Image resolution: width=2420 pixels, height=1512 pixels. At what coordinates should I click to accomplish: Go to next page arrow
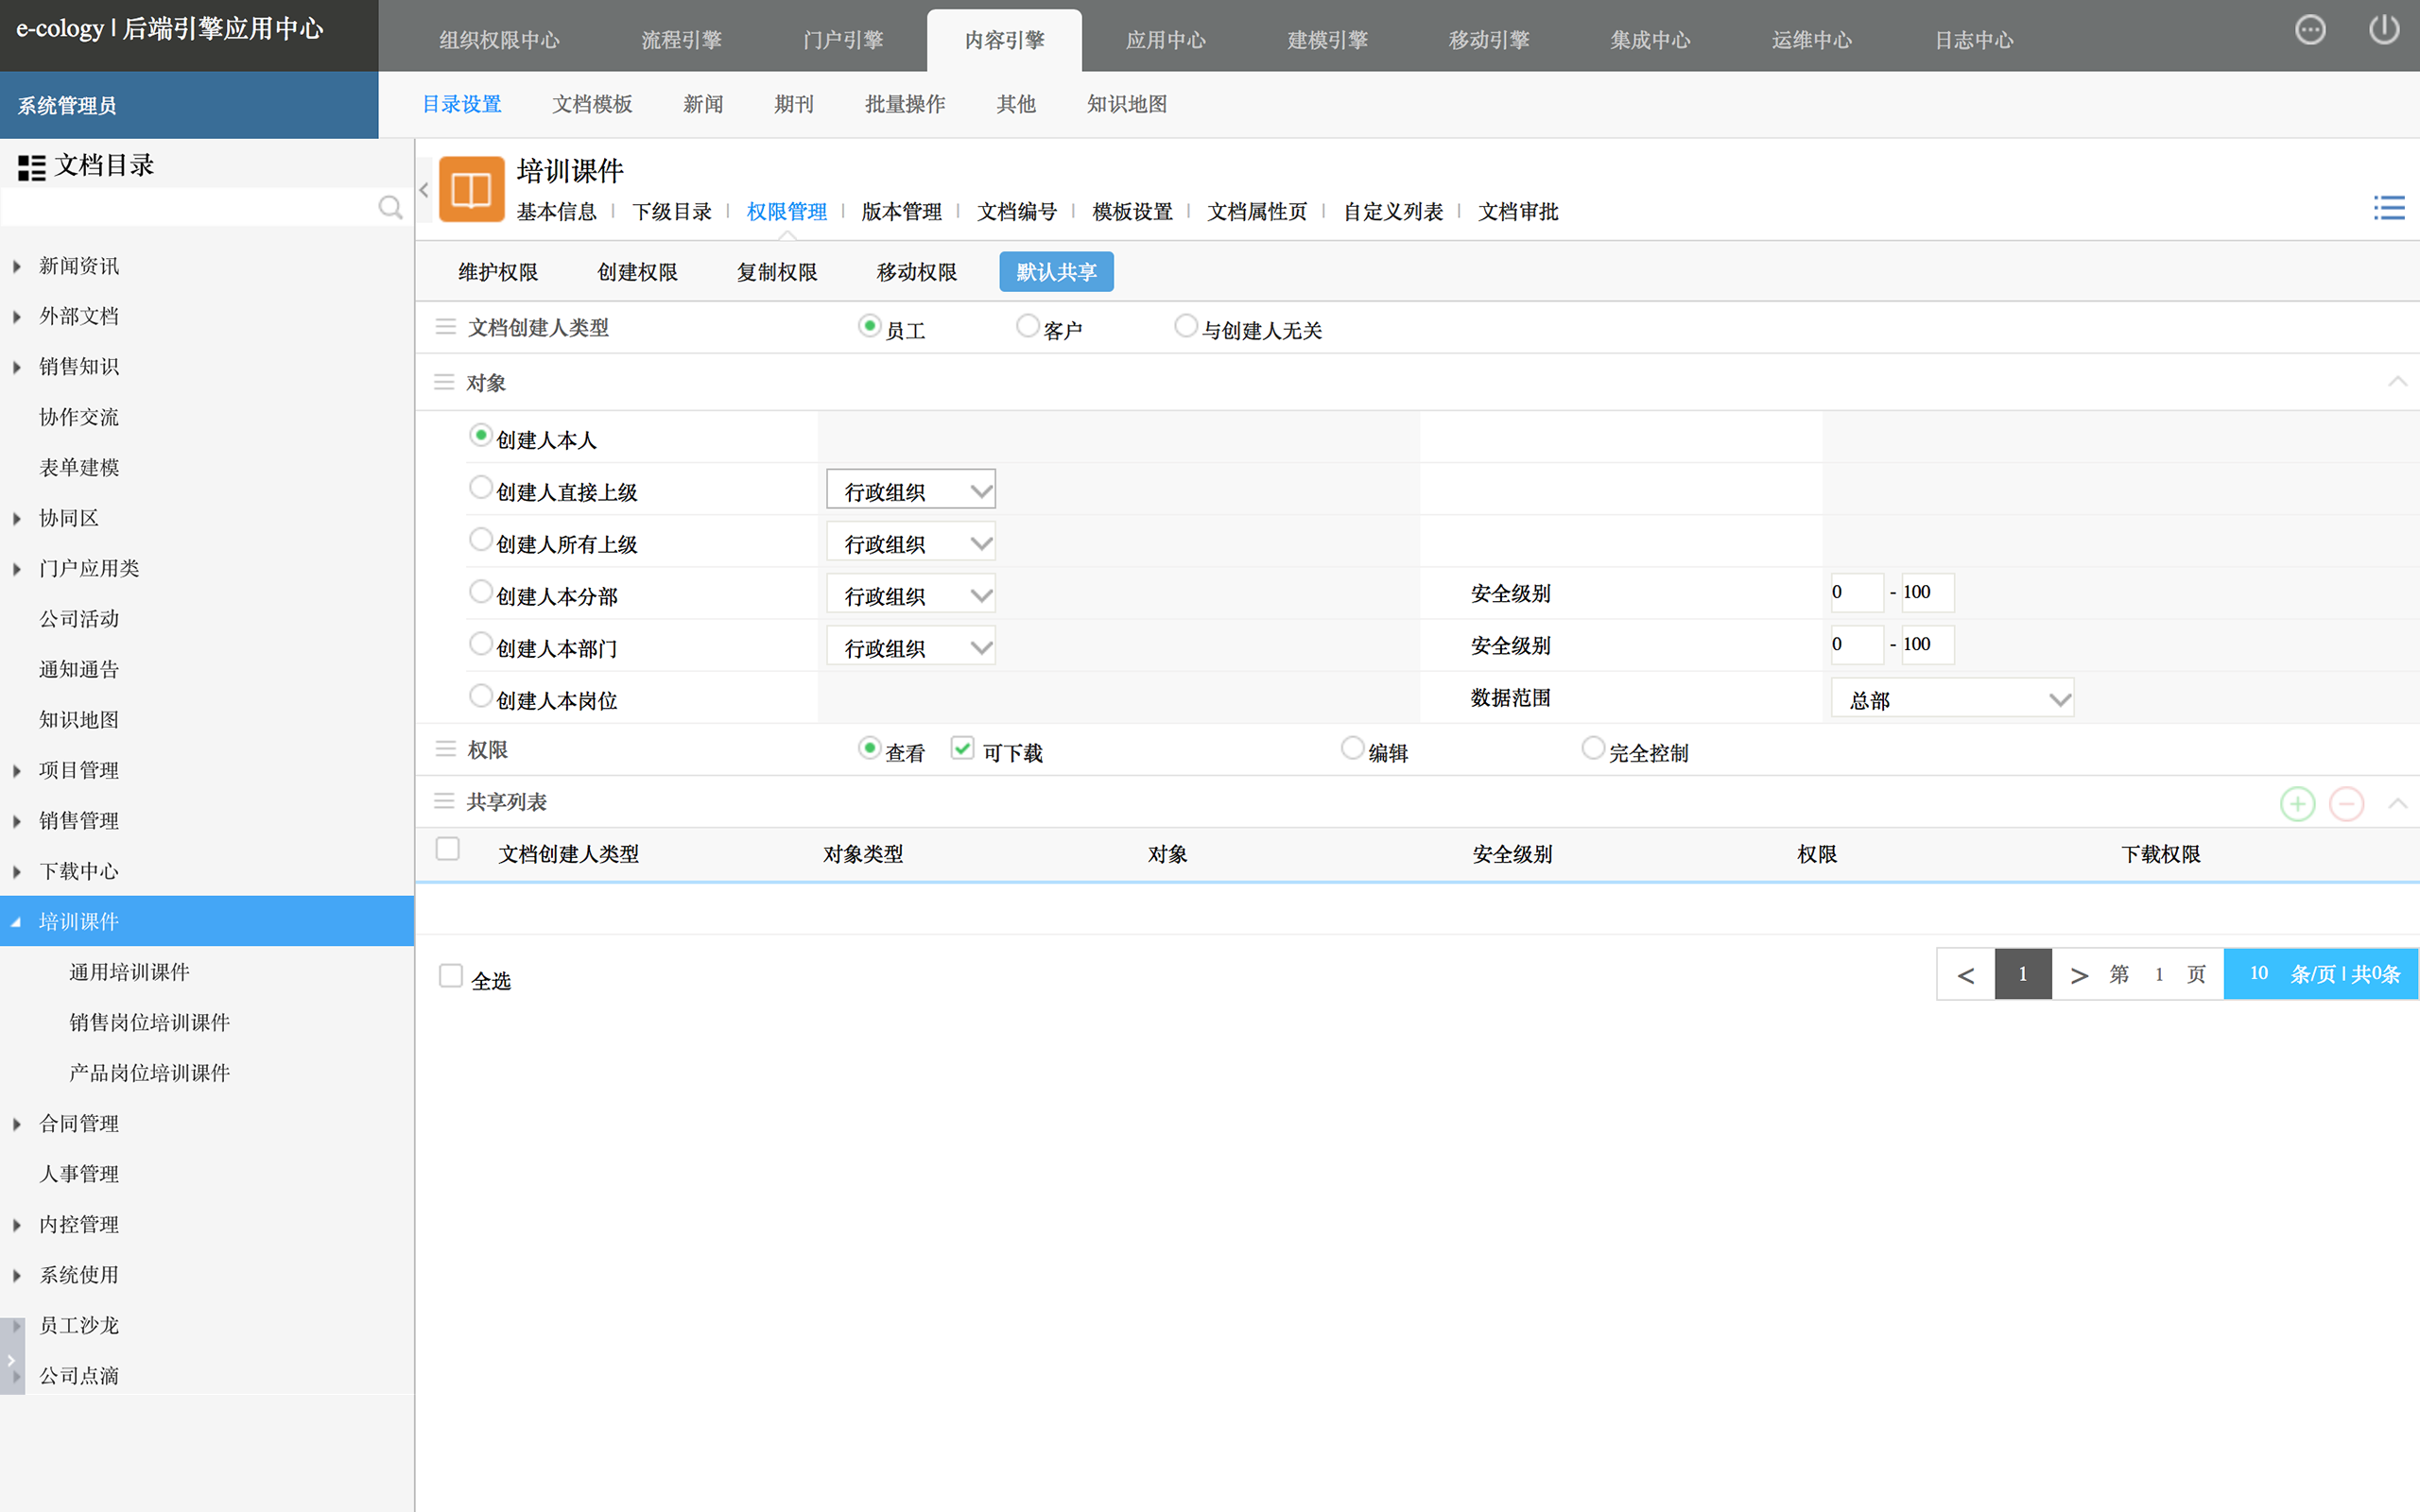pos(2079,975)
